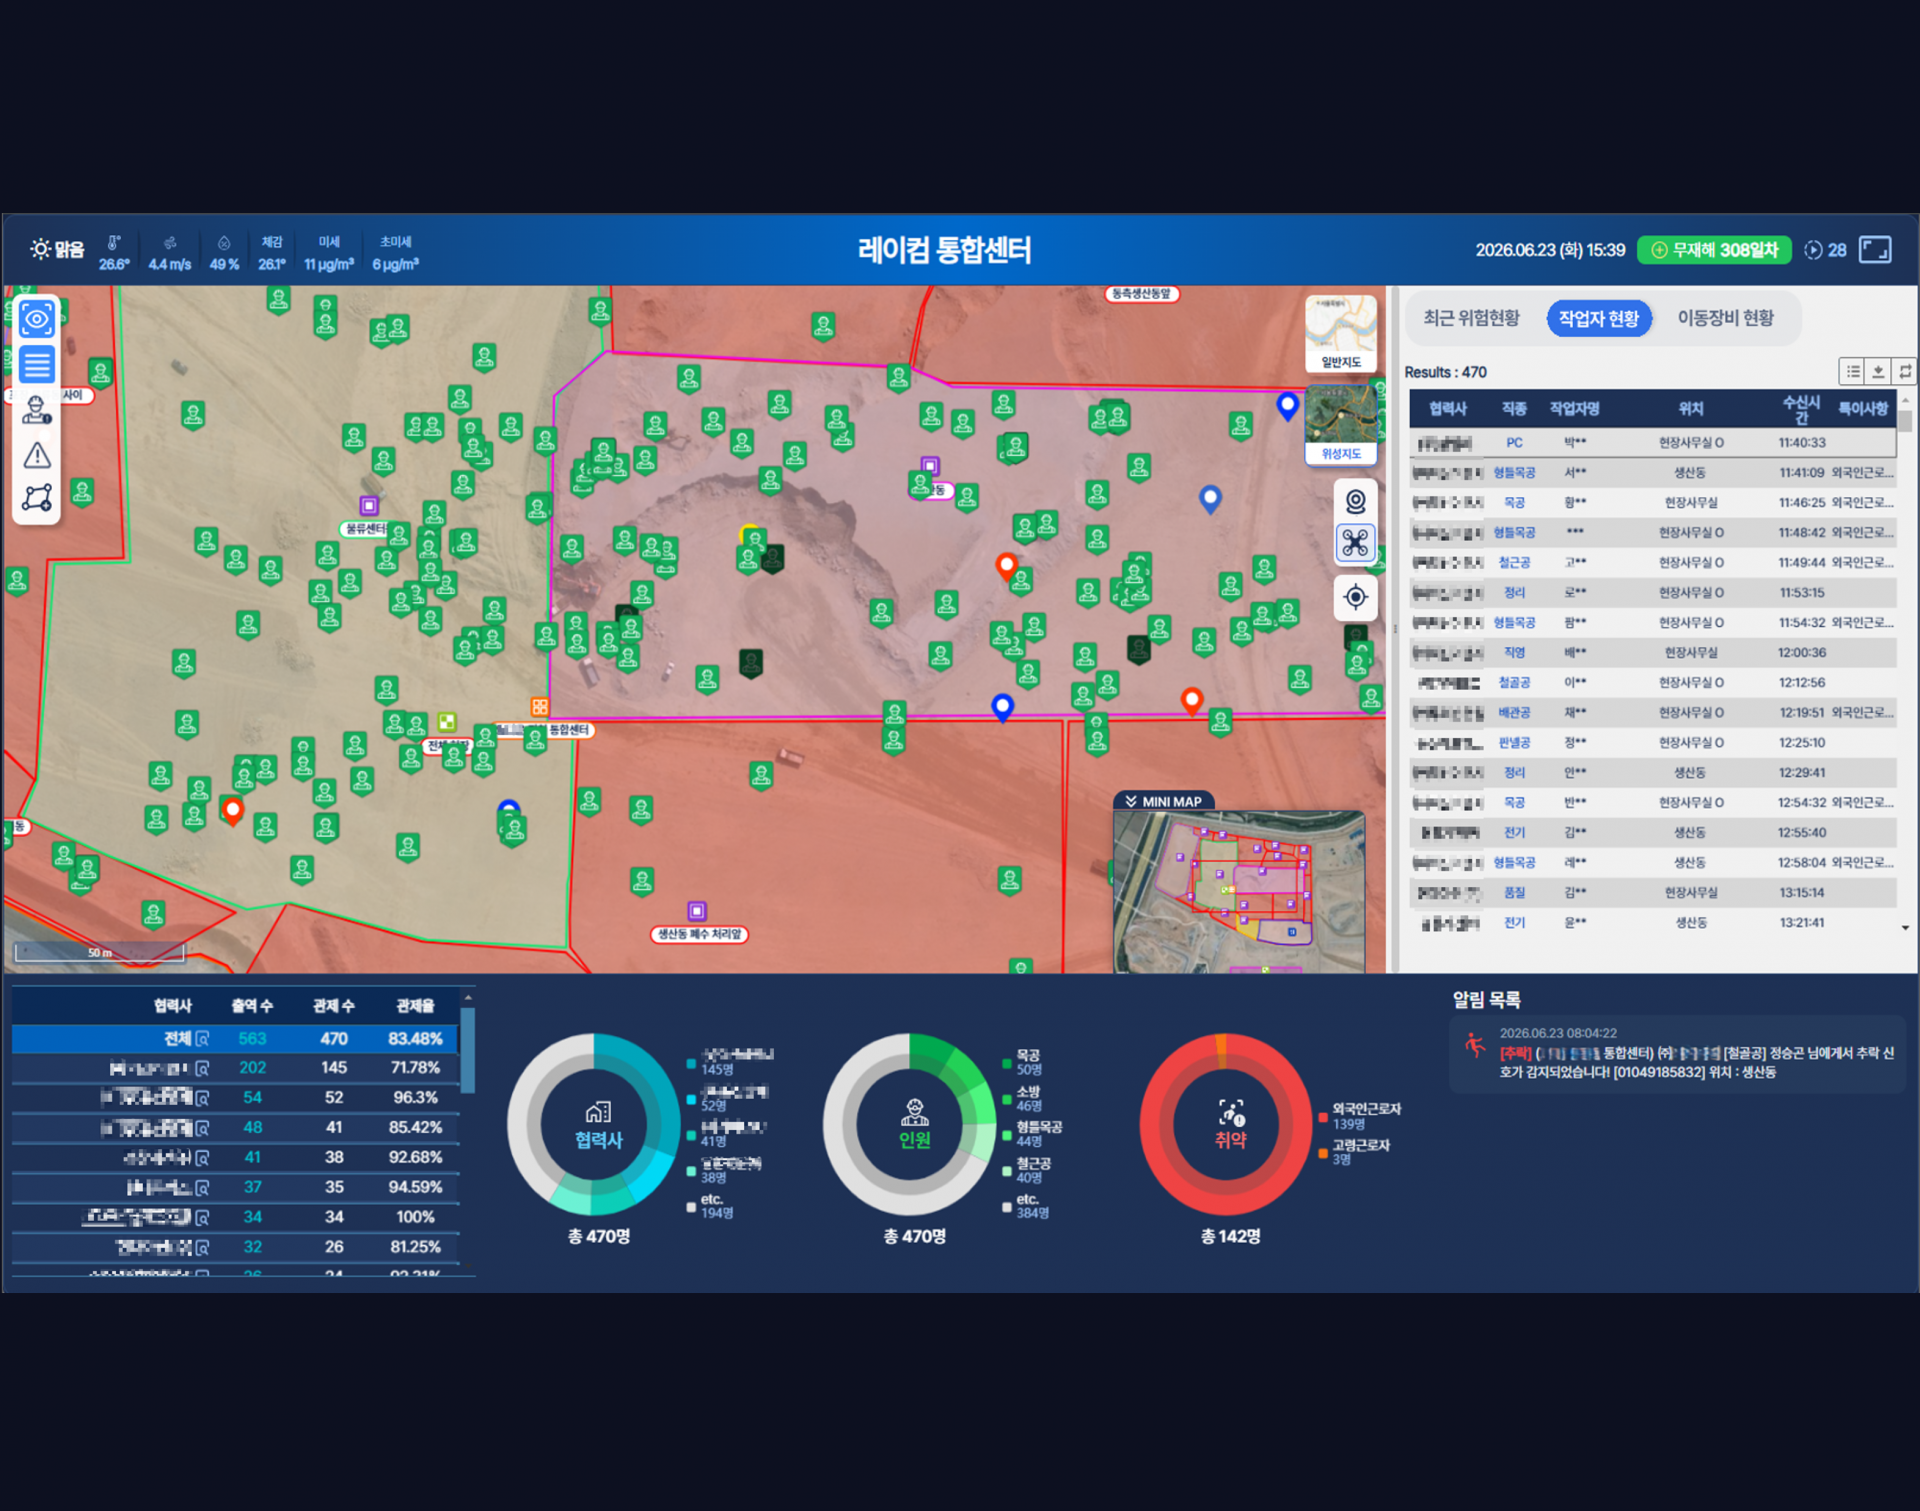Toggle fullscreen with the expand icon in header
Screen dimensions: 1920x1511
point(1874,249)
